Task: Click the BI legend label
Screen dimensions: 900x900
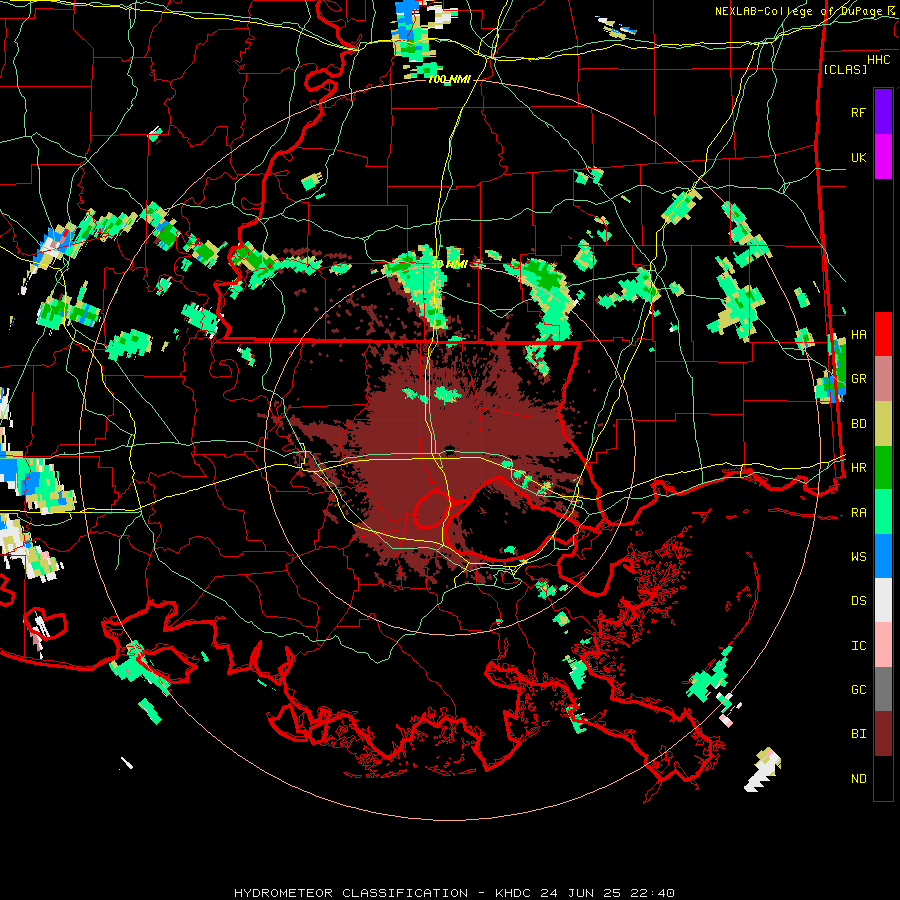Action: (858, 734)
